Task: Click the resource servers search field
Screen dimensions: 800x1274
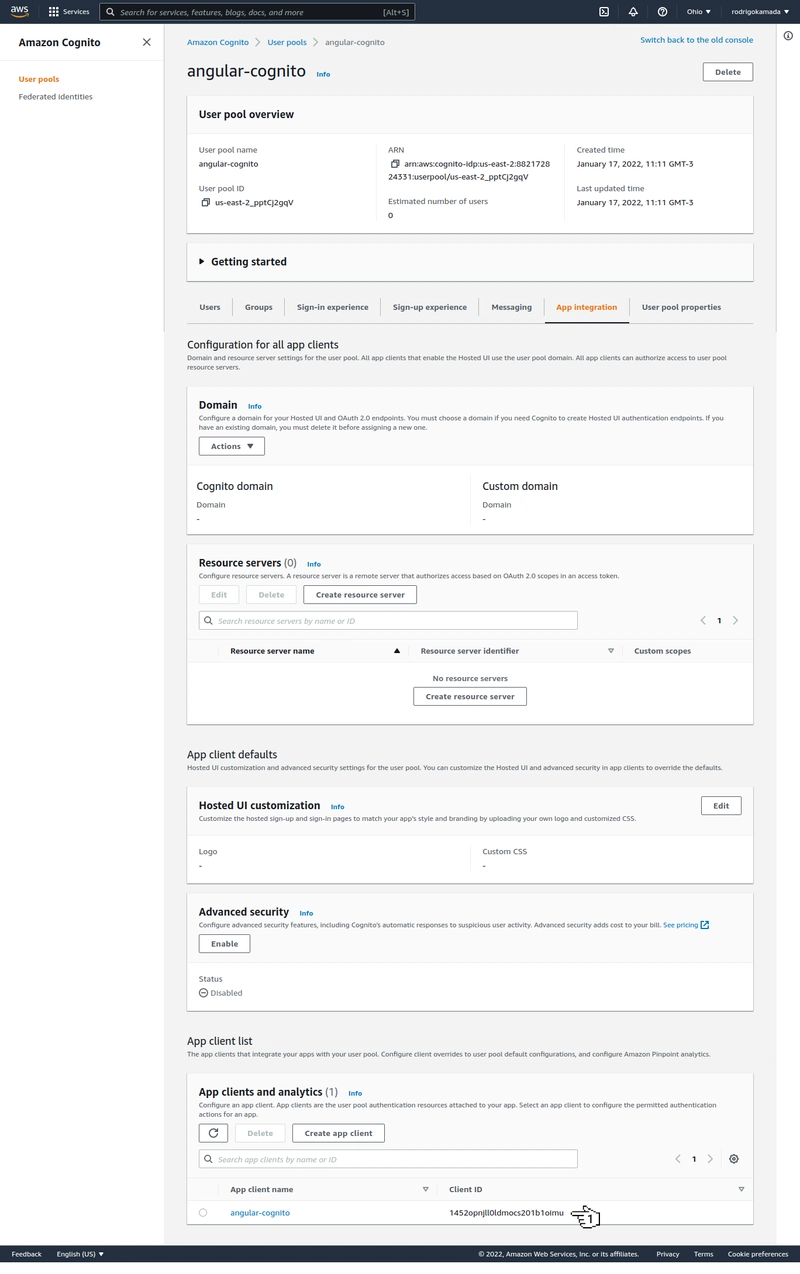Action: coord(388,621)
